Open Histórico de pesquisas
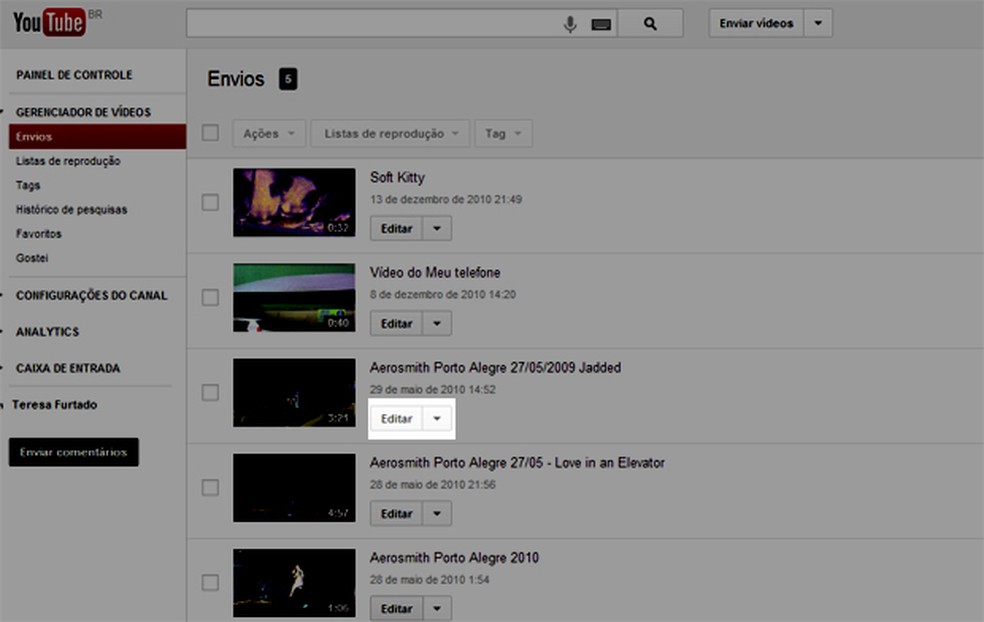984x622 pixels. pyautogui.click(x=72, y=209)
